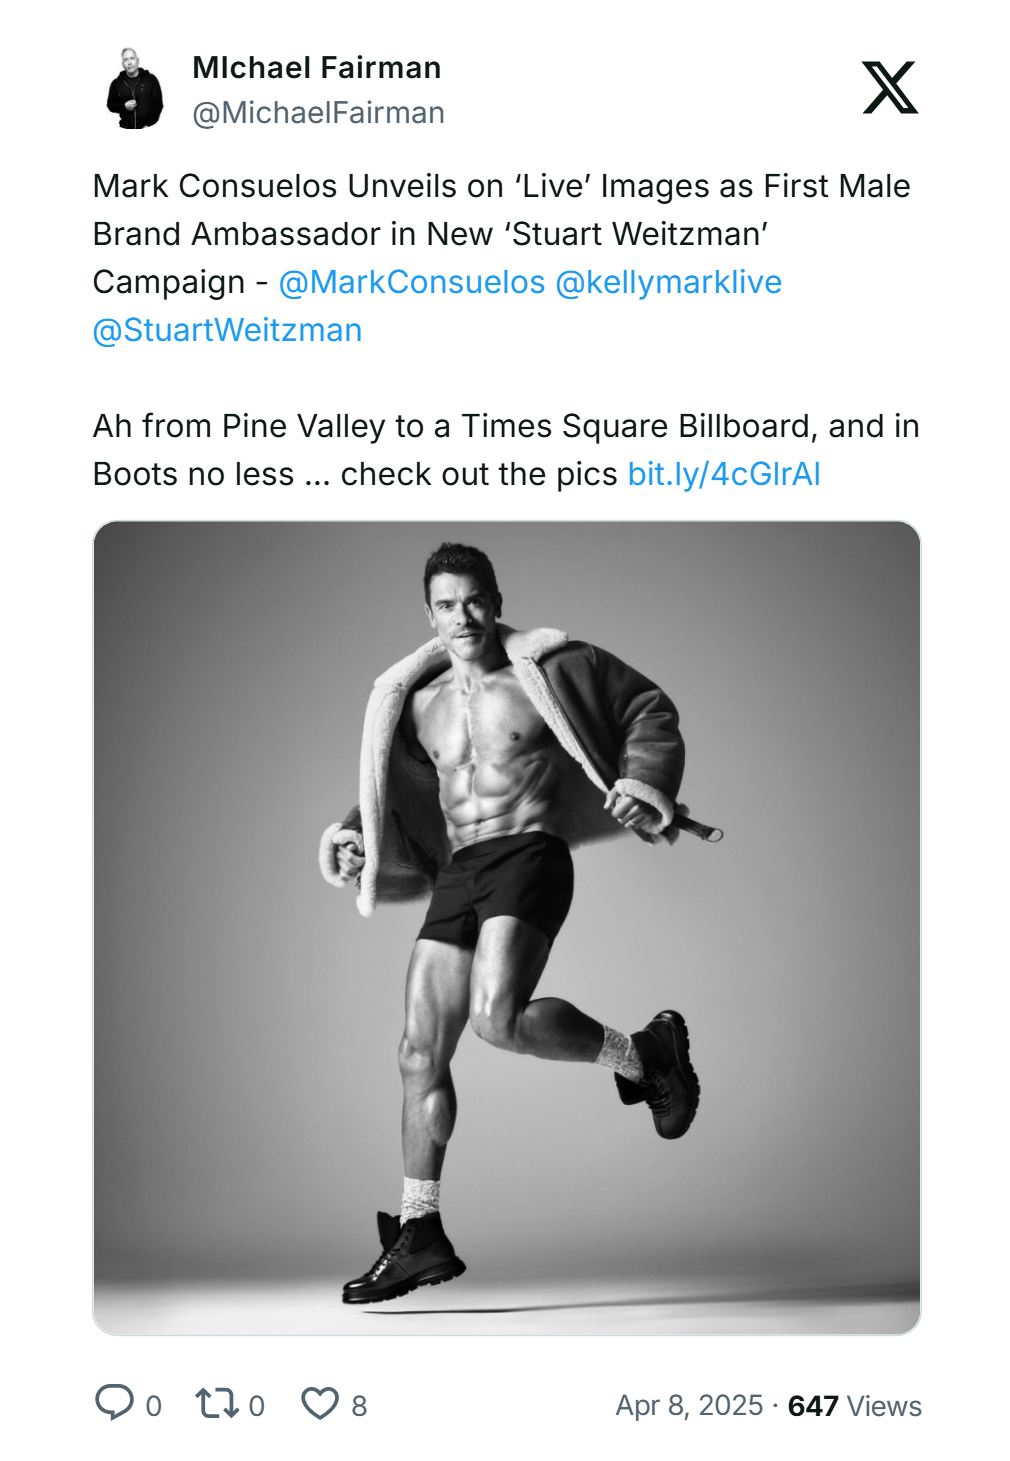1010x1461 pixels.
Task: Follow the bit.ly/4cGlrAI link
Action: (x=724, y=474)
